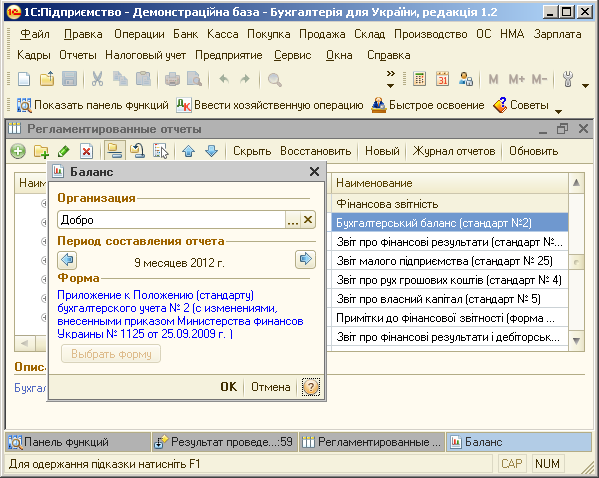Open the Отчеты menu

78,55
